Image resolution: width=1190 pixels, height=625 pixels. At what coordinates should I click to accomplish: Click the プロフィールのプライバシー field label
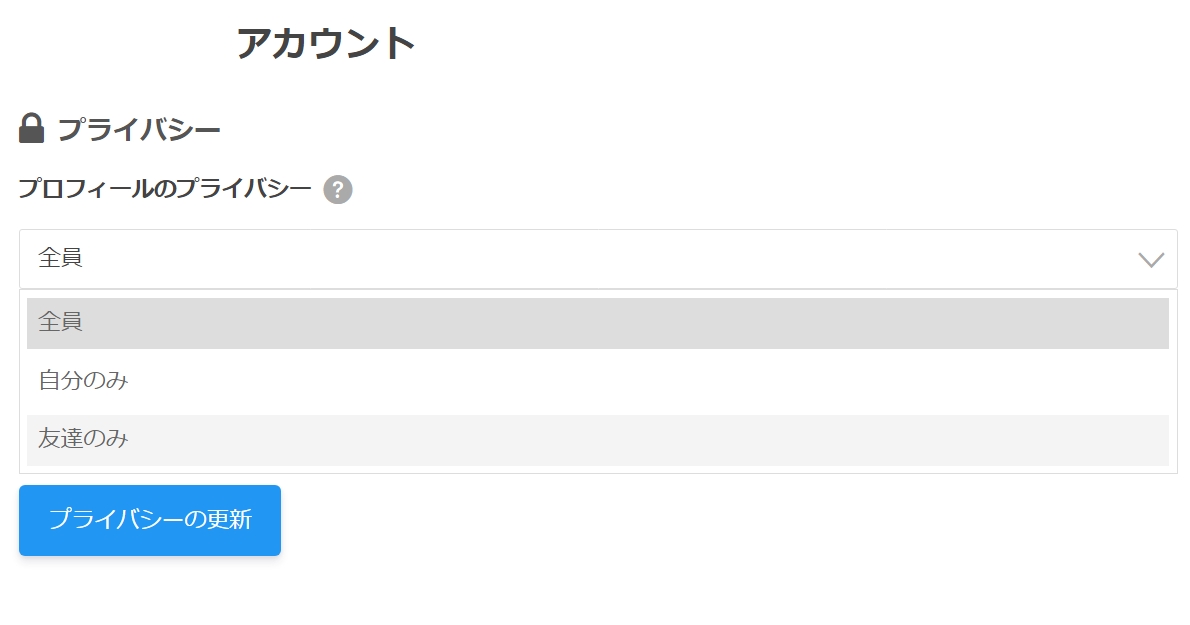pos(165,188)
